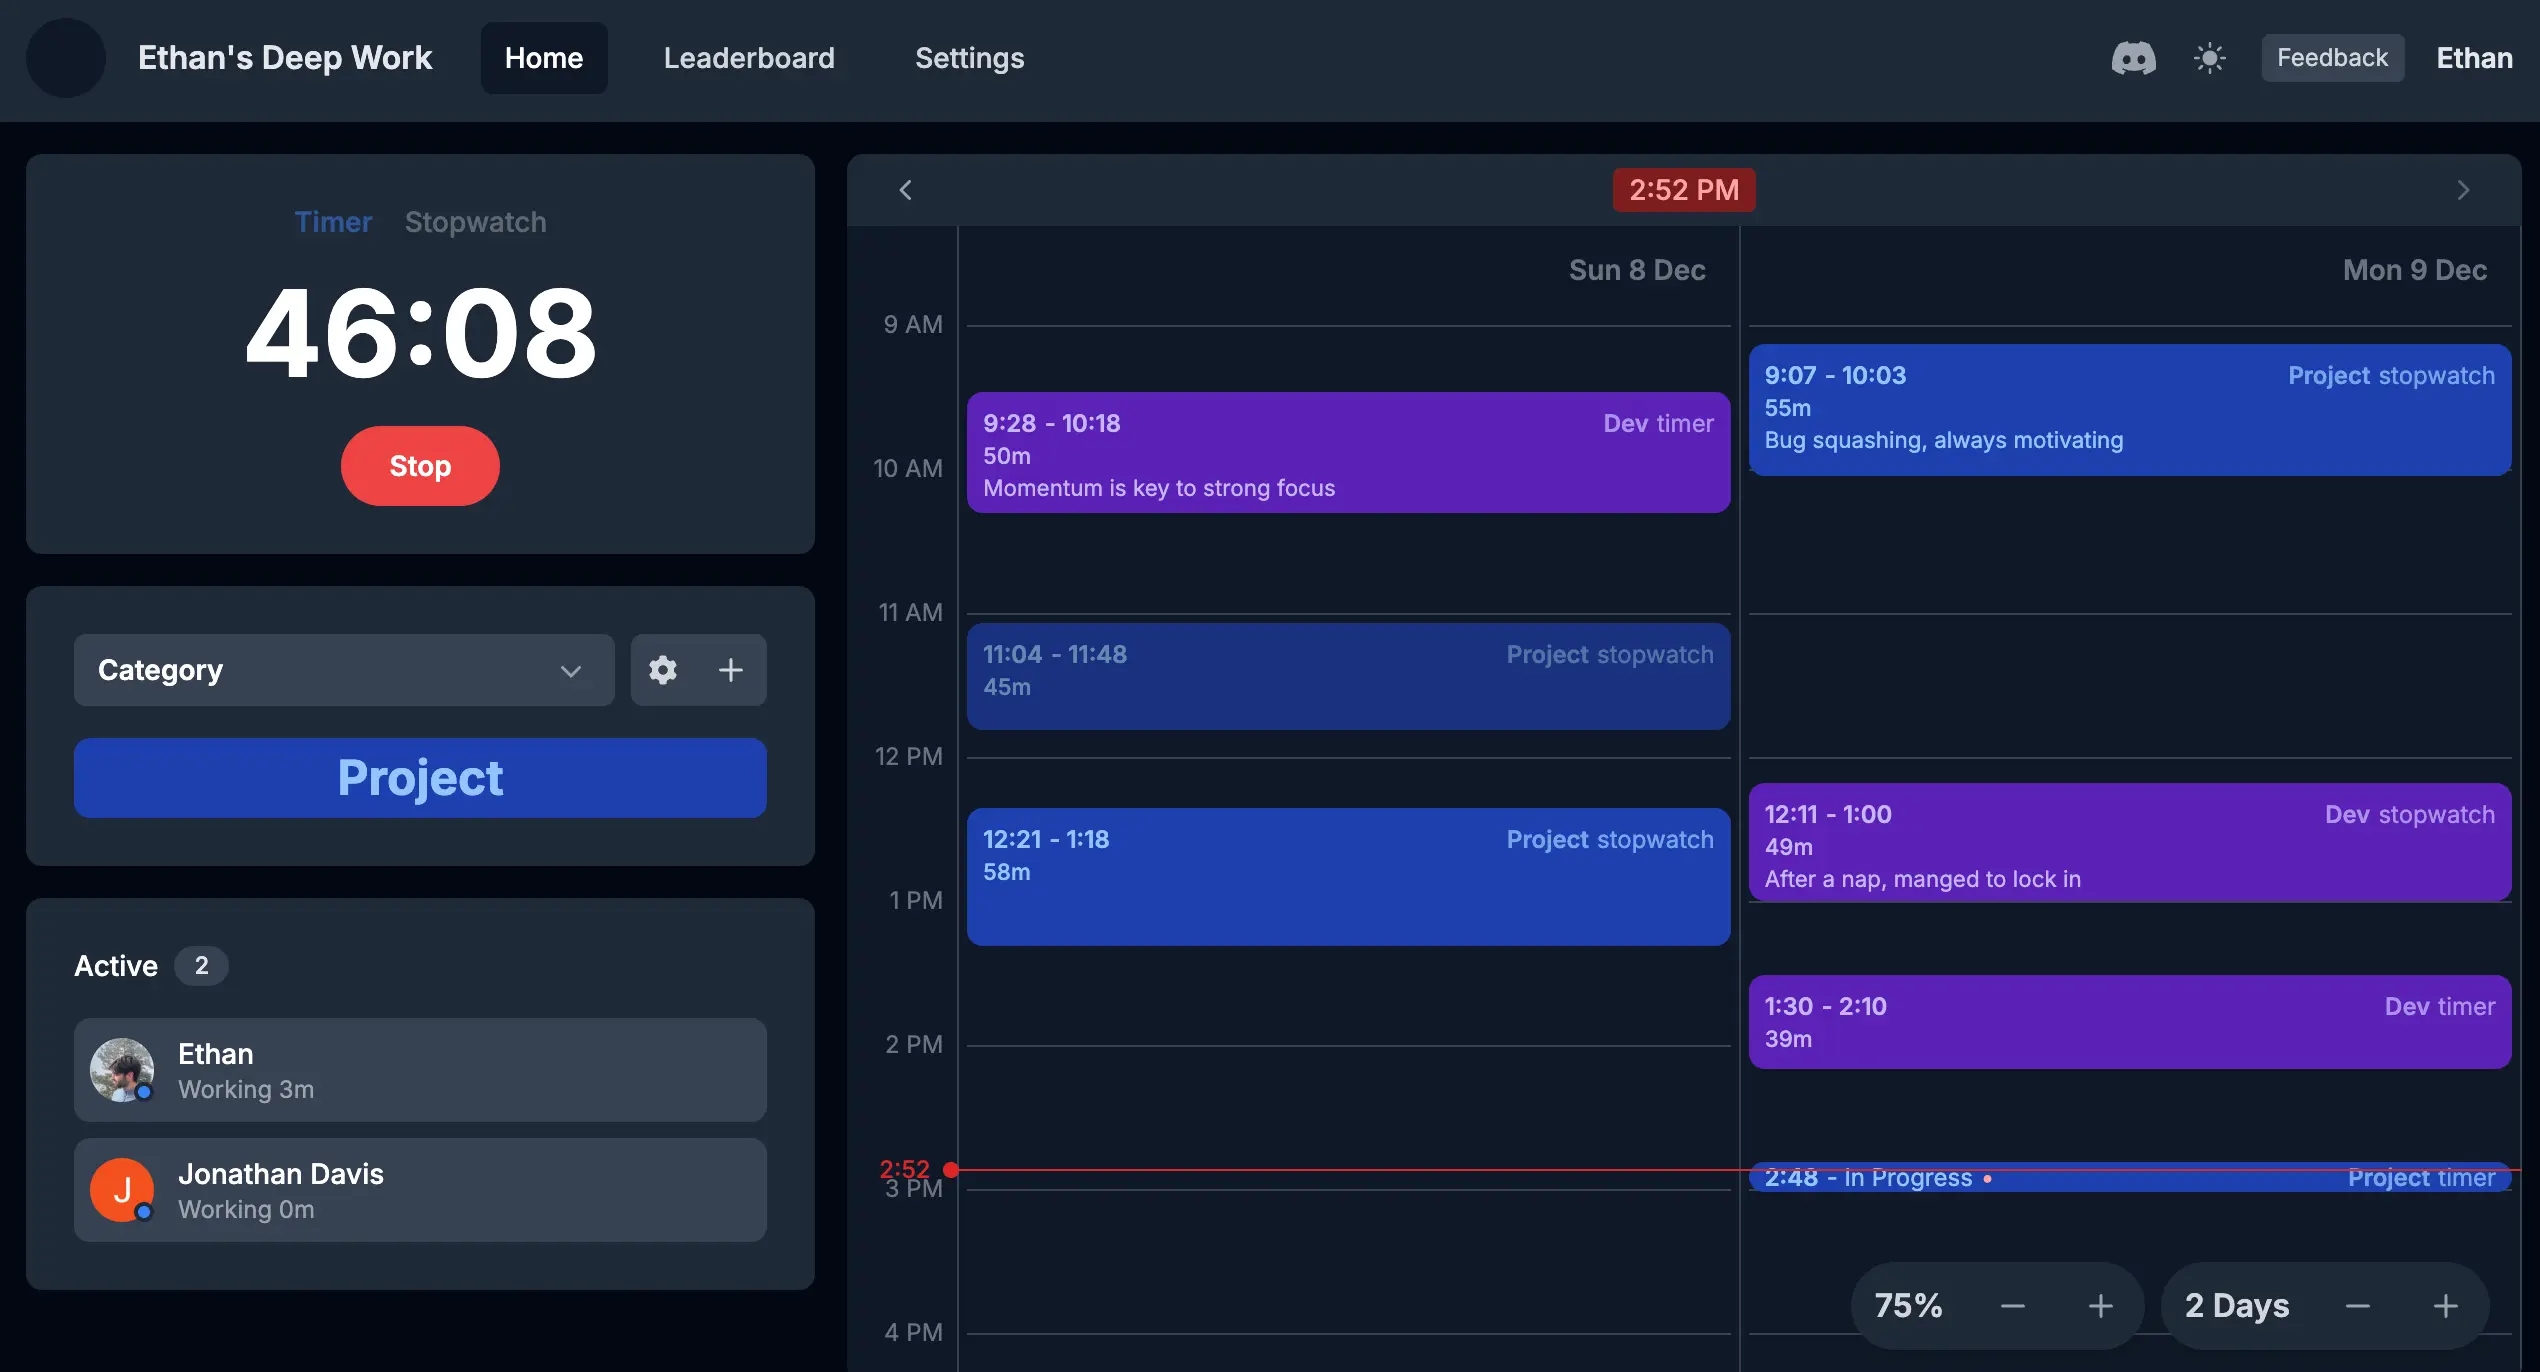Open the Discord community icon
Viewport: 2540px width, 1372px height.
click(x=2133, y=58)
